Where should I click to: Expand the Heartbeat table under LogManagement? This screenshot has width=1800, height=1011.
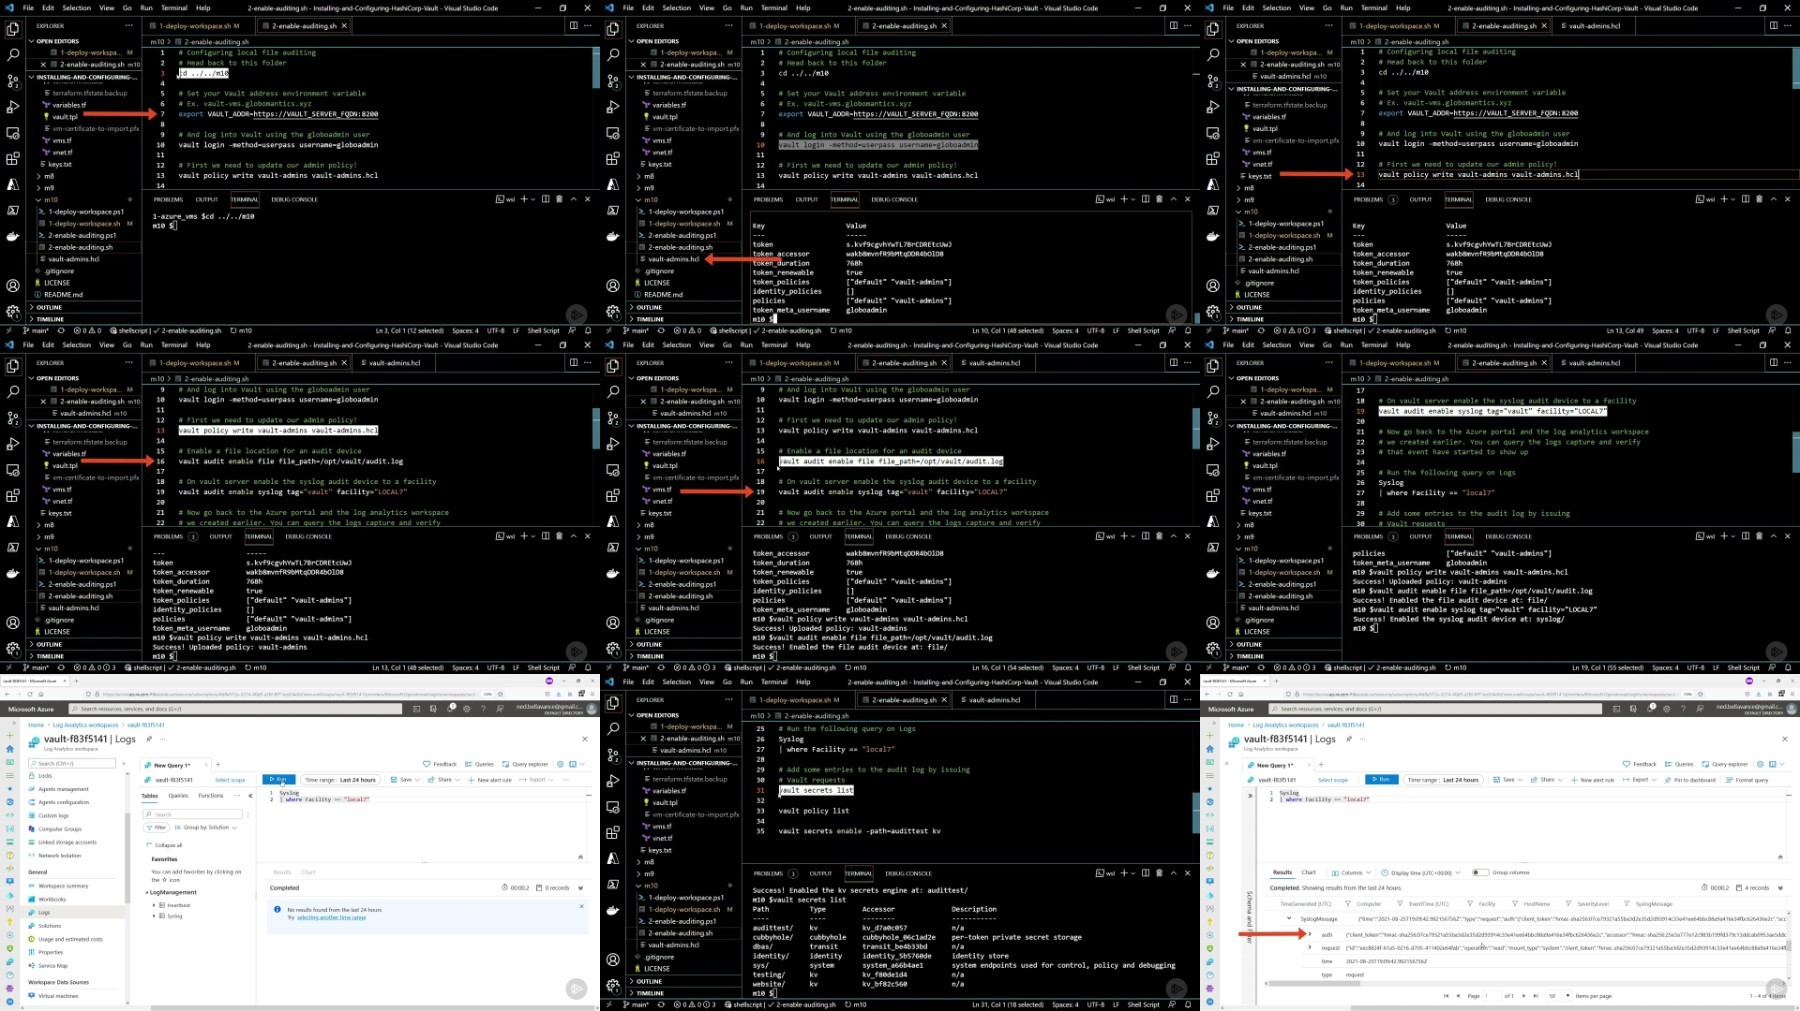pos(154,905)
